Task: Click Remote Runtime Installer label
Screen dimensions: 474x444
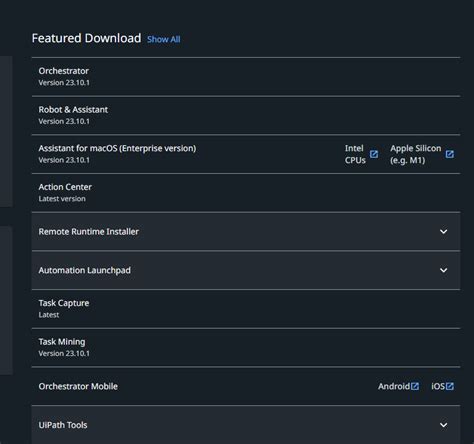Action: pyautogui.click(x=88, y=232)
